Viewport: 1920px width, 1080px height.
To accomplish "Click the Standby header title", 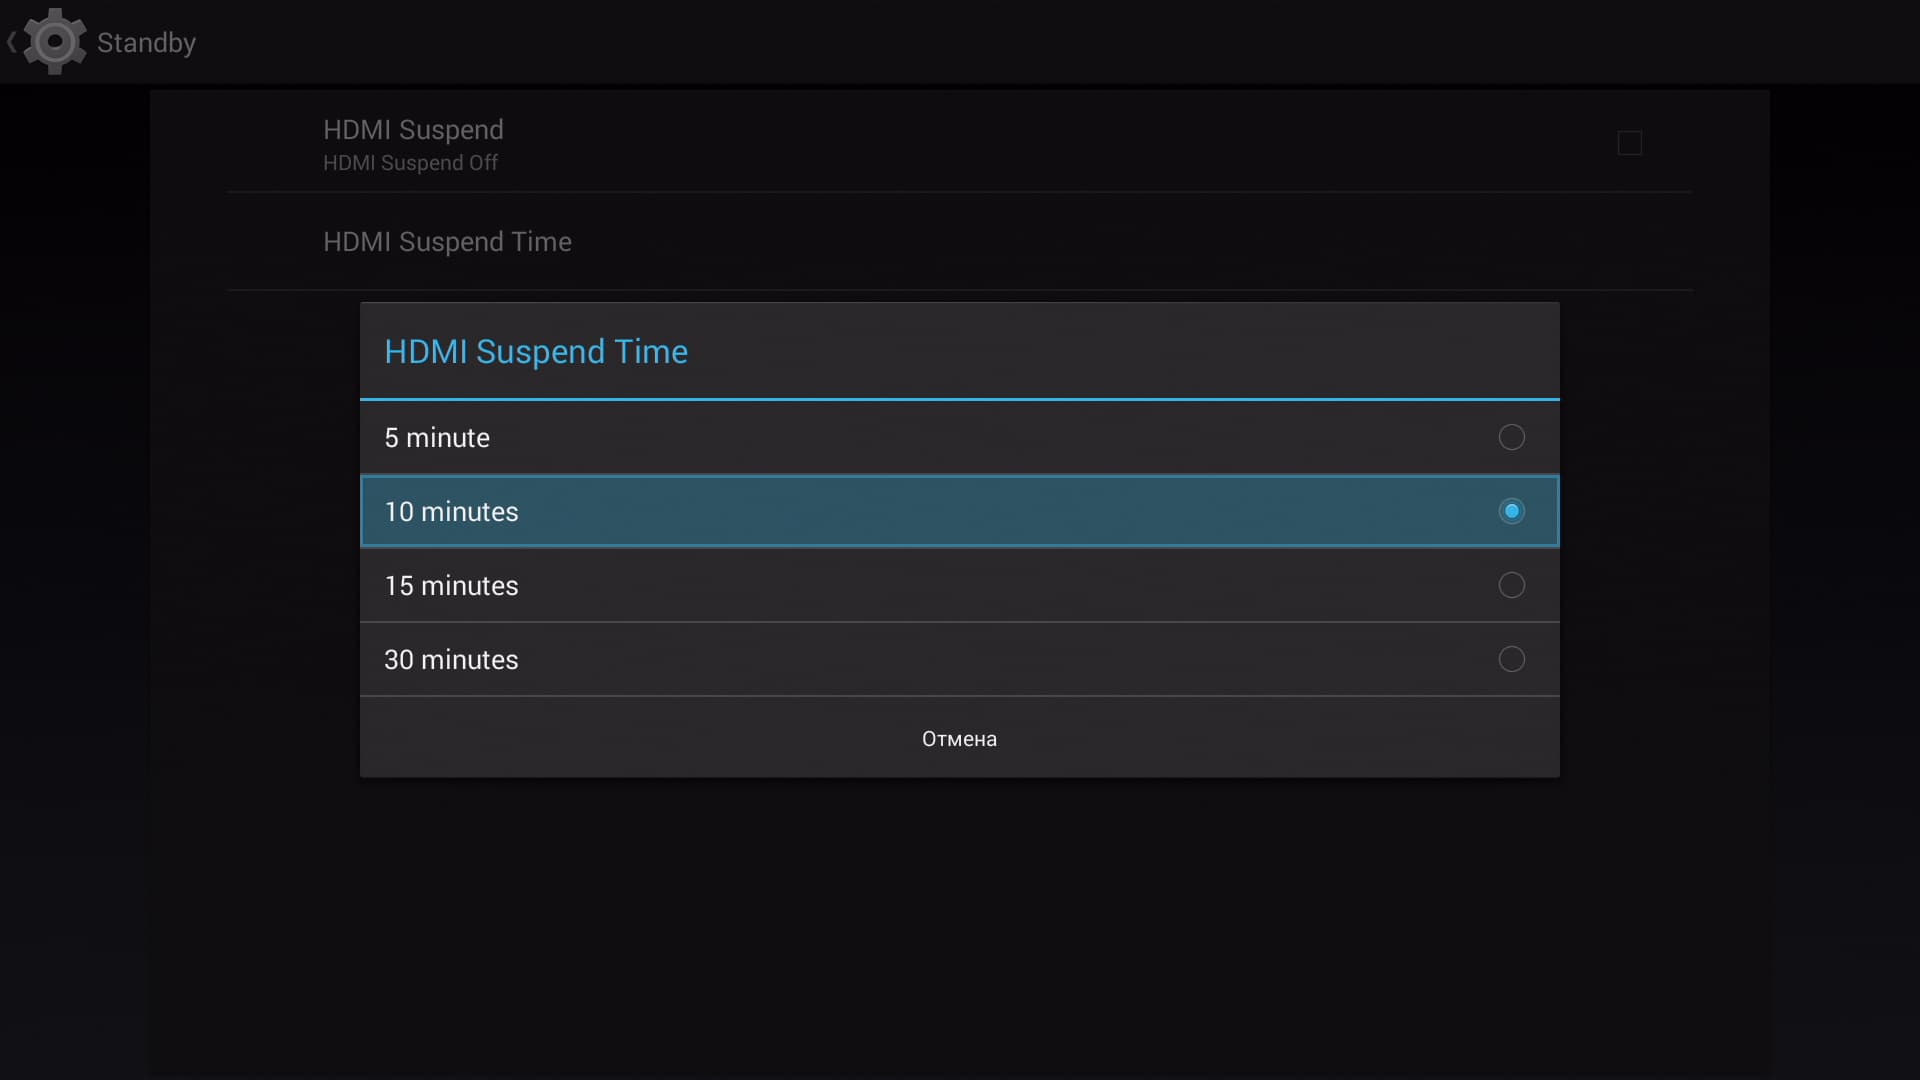I will [146, 43].
